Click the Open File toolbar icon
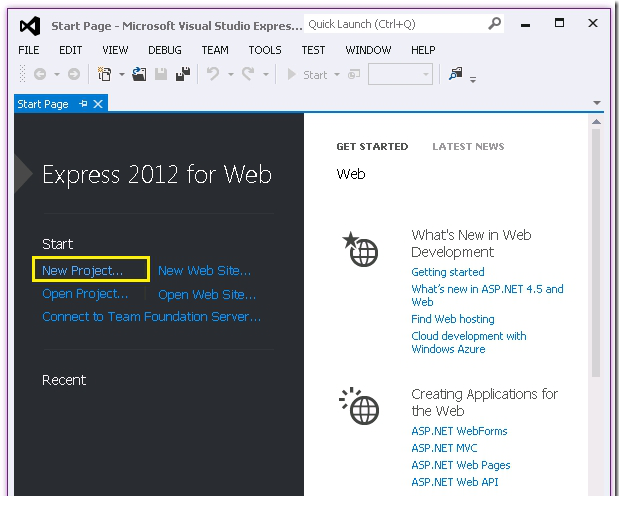 click(139, 74)
